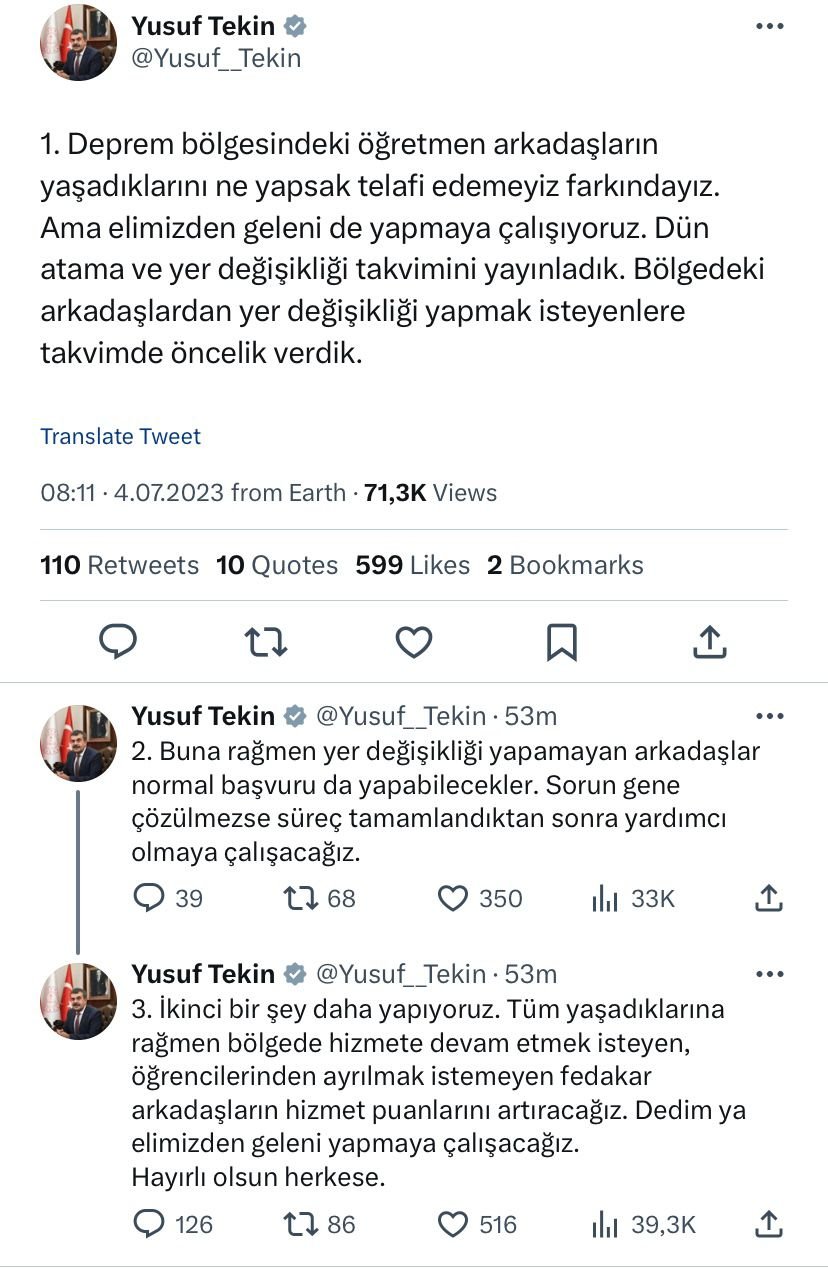Open the more options menu on the third tweet
The image size is (828, 1269).
(x=769, y=973)
